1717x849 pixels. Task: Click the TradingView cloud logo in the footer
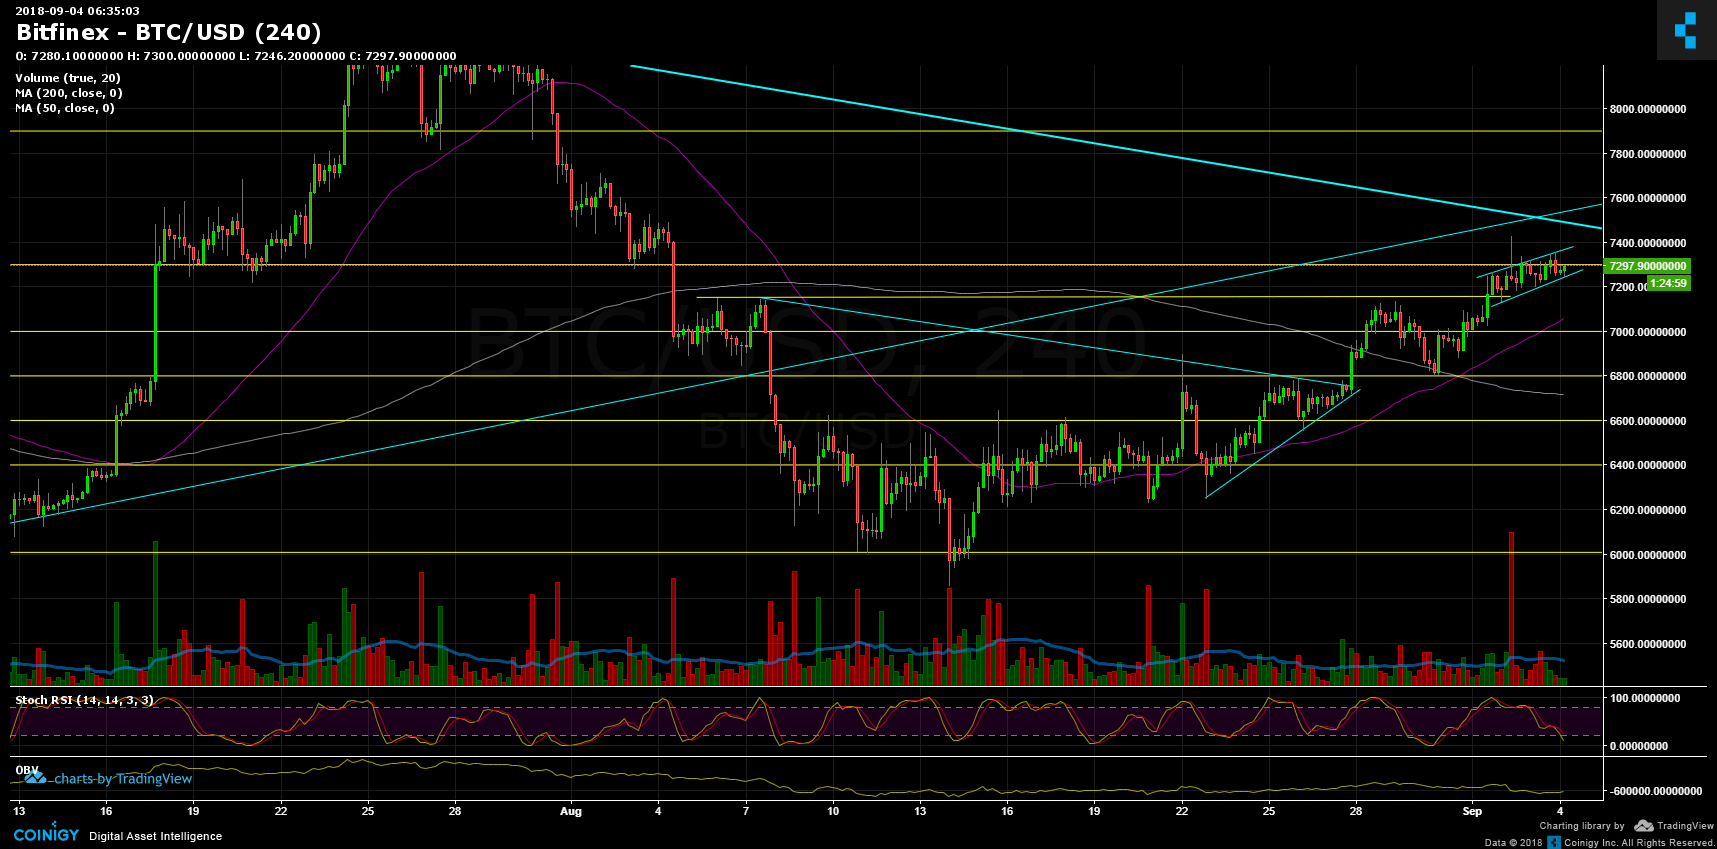(x=1643, y=826)
